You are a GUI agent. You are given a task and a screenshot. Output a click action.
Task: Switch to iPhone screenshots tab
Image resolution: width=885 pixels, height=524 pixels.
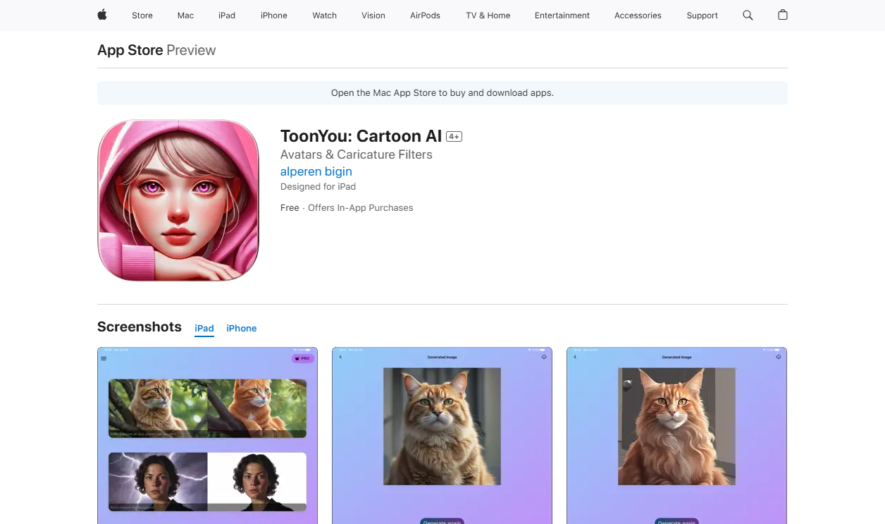pyautogui.click(x=242, y=328)
